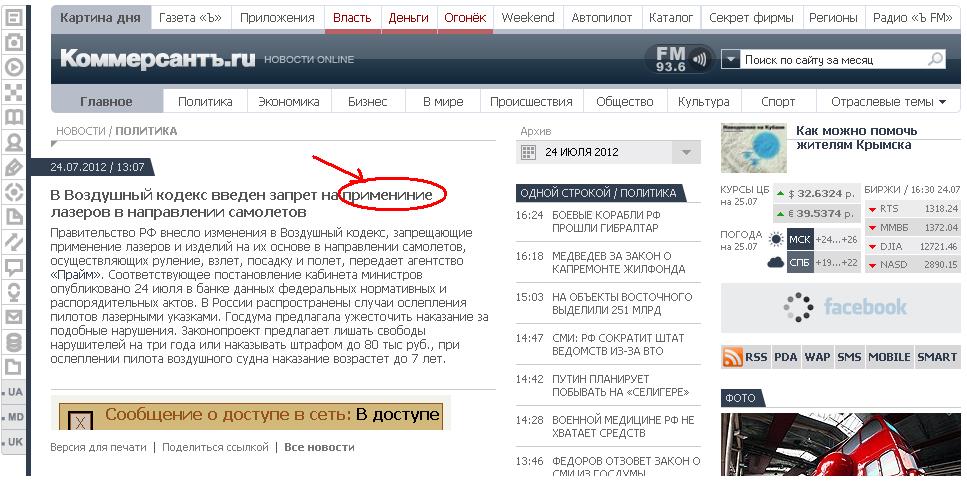The height and width of the screenshot is (493, 967).
Task: Select the Бизнес section
Action: pos(368,102)
